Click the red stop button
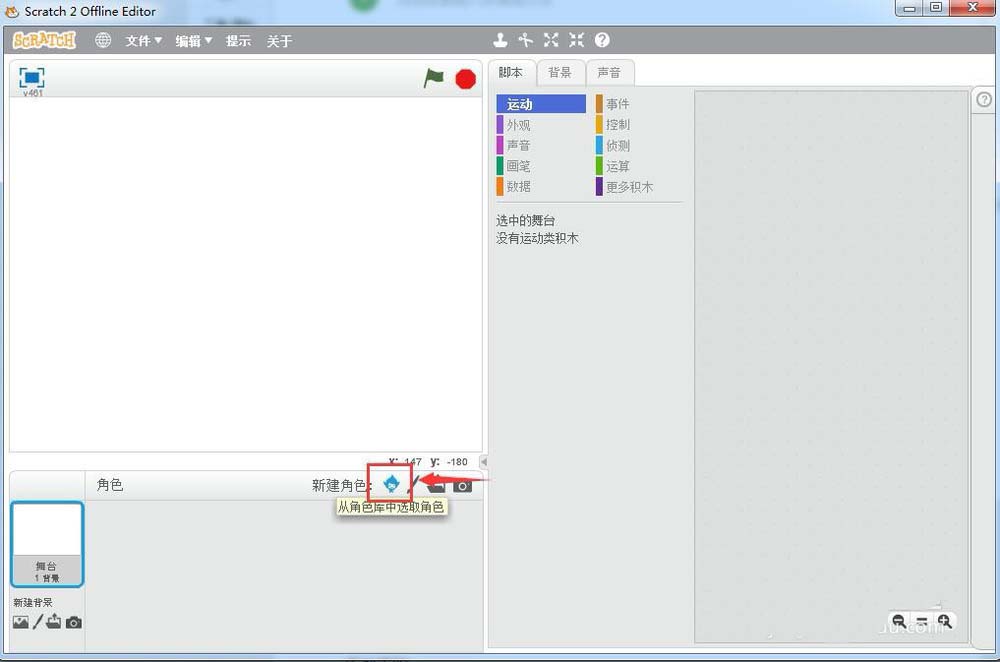 click(x=466, y=79)
